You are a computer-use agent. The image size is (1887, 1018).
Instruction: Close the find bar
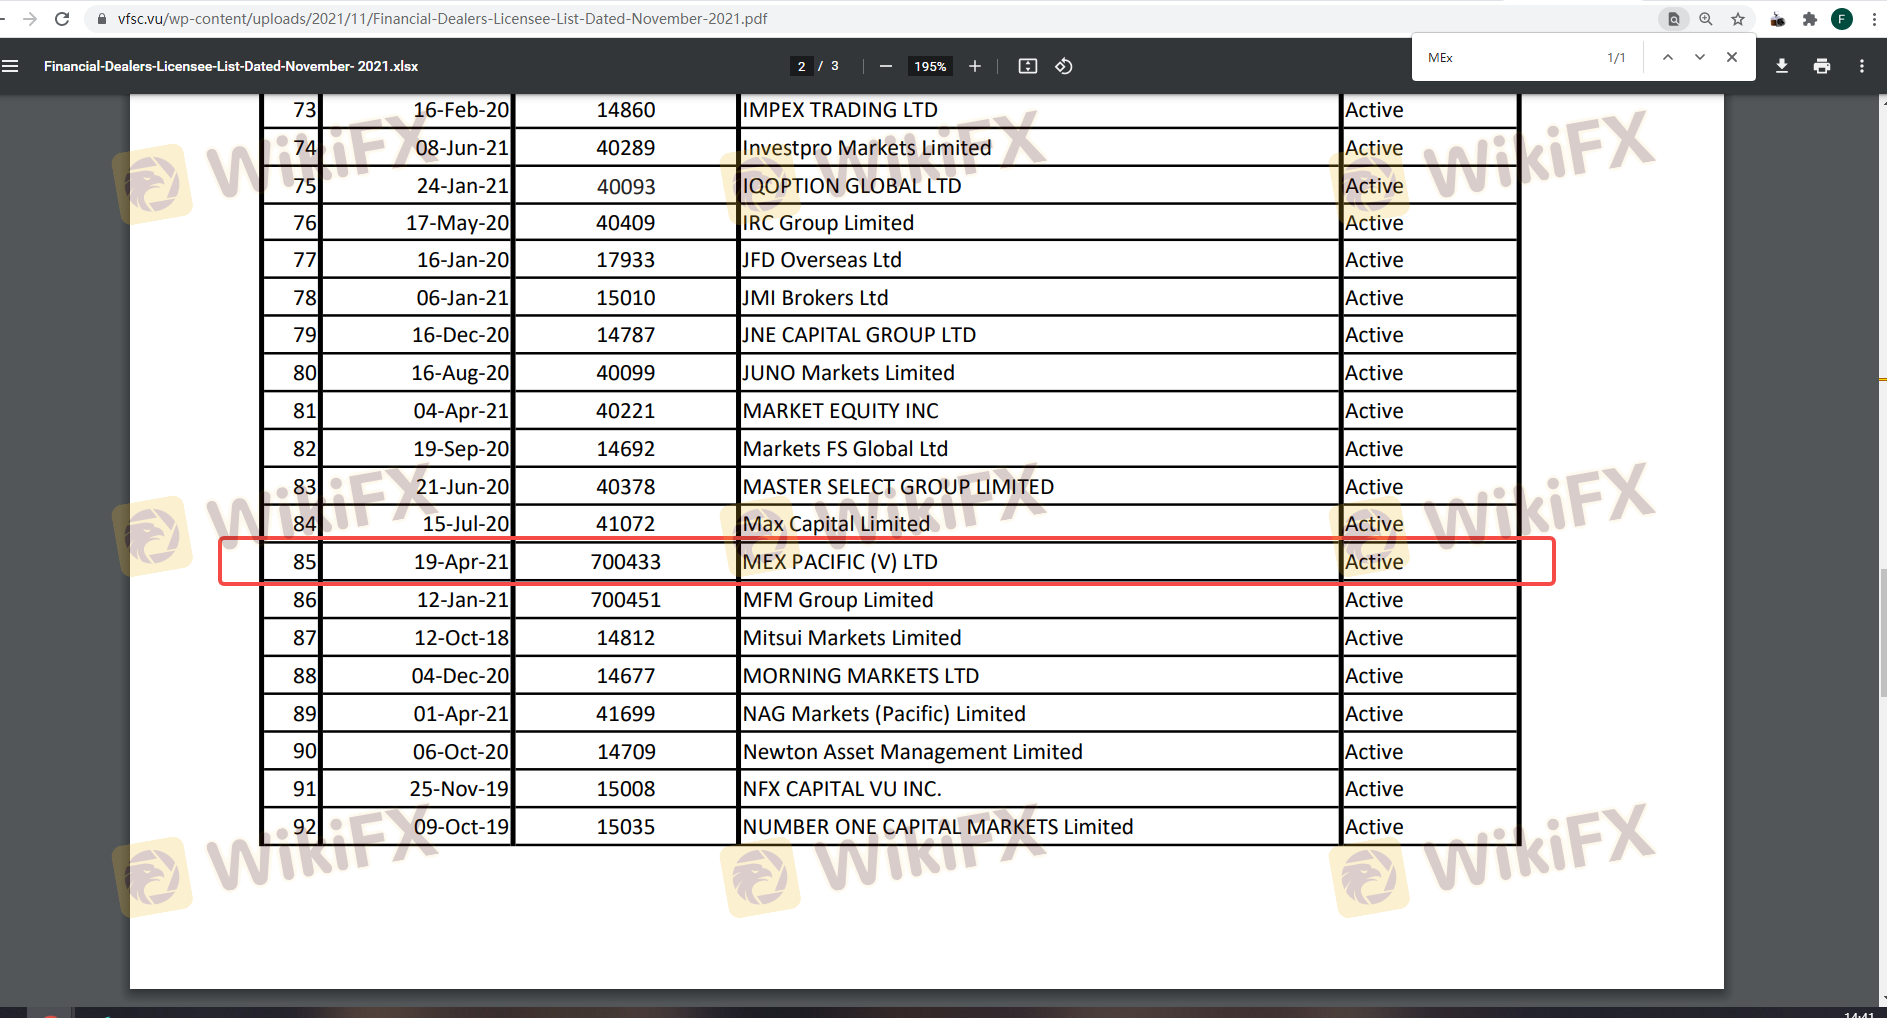(x=1732, y=57)
